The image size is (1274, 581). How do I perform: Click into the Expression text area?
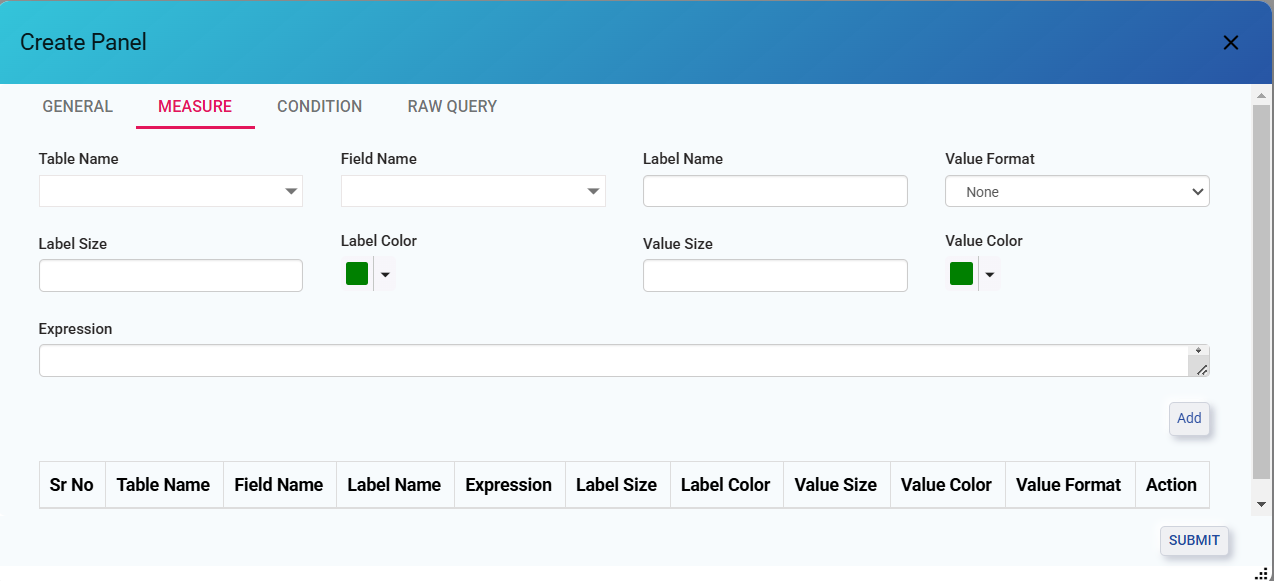click(x=614, y=361)
